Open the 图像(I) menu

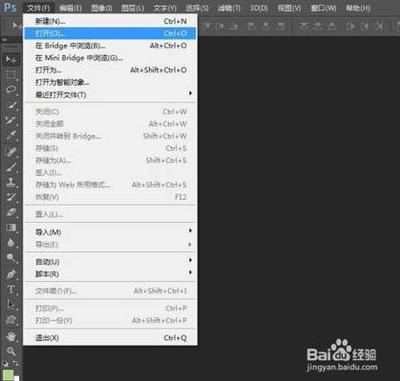coord(102,8)
